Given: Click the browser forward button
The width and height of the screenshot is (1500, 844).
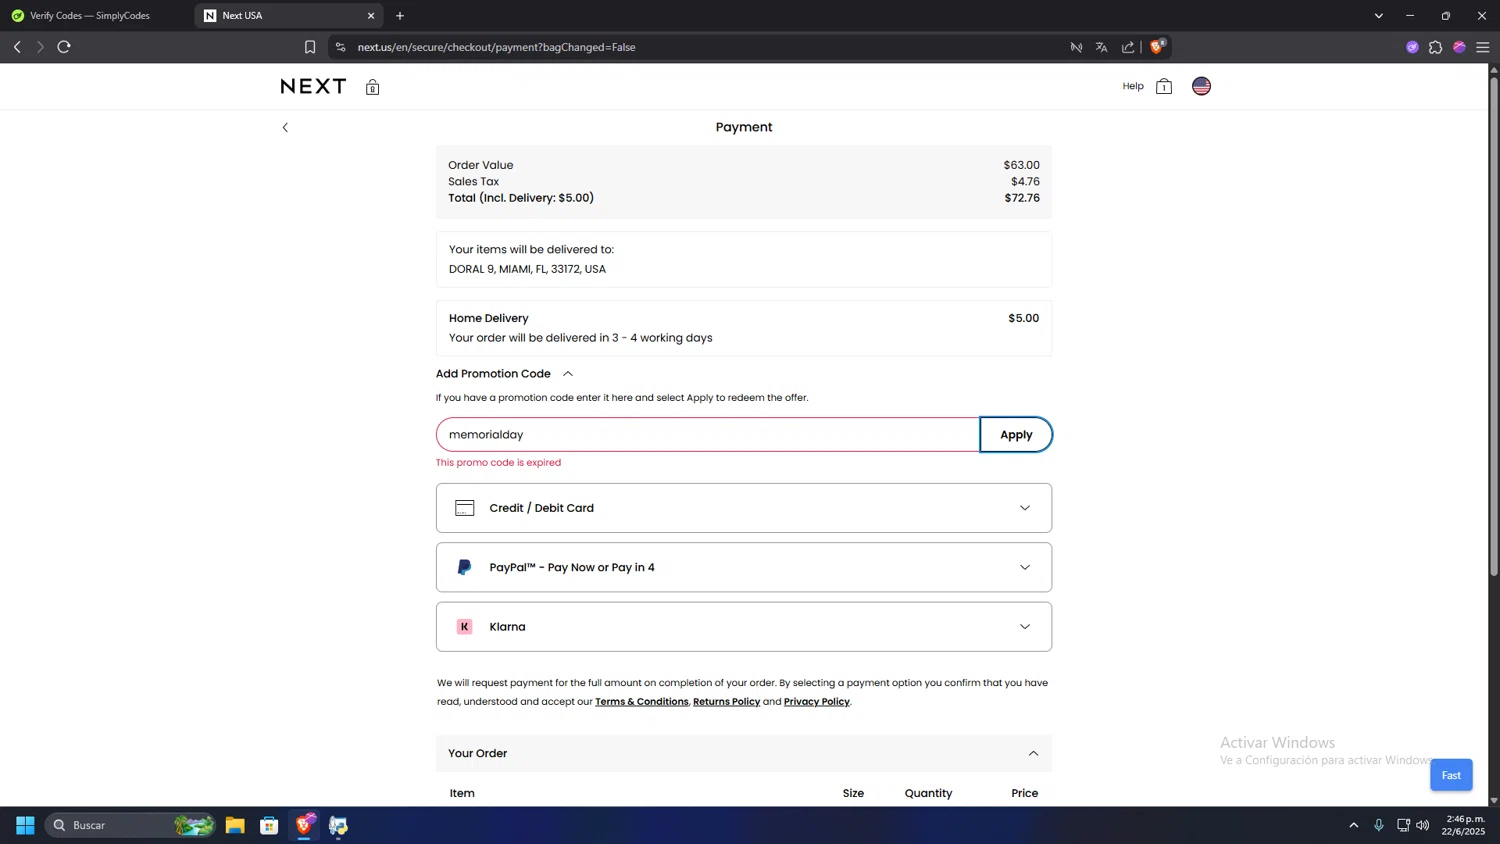Looking at the screenshot, I should 40,47.
